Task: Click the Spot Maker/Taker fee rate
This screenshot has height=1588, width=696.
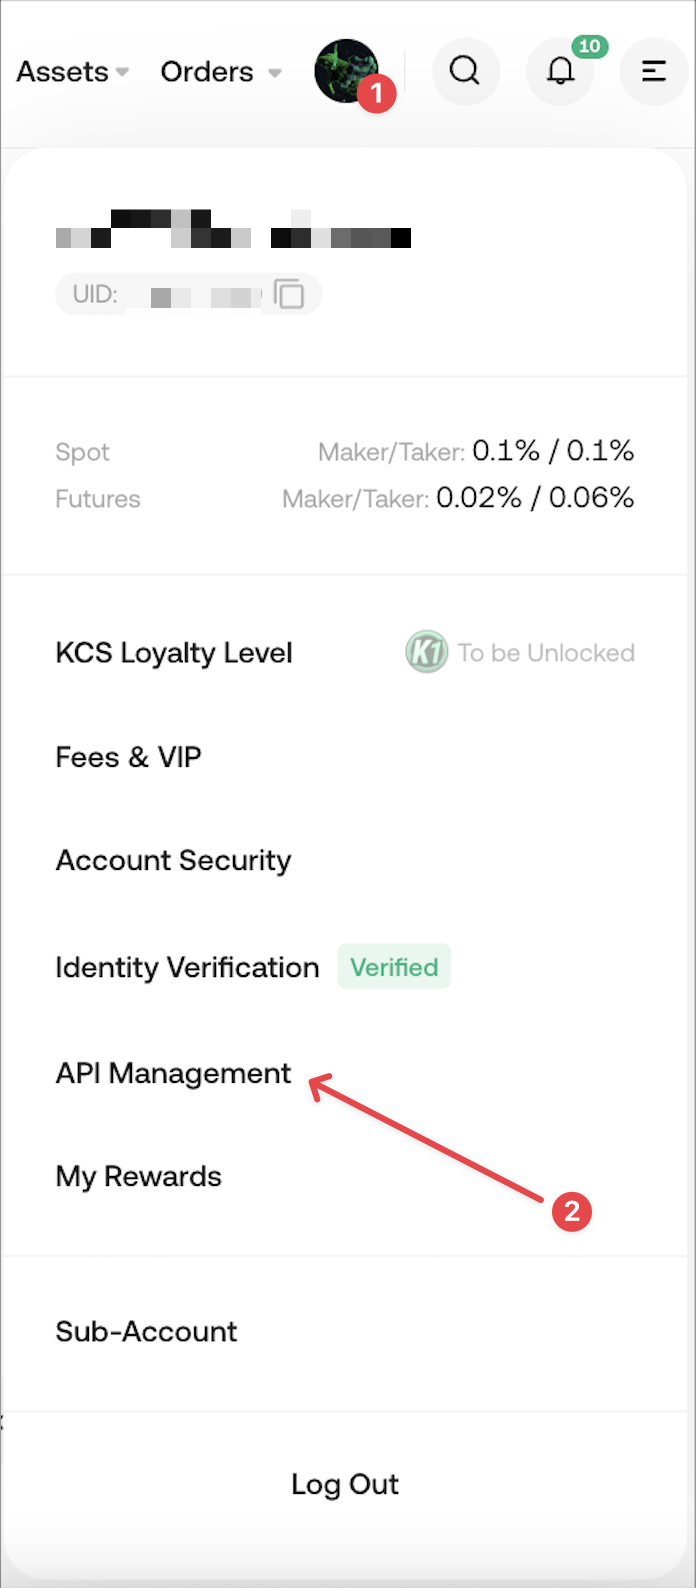Action: [x=552, y=451]
